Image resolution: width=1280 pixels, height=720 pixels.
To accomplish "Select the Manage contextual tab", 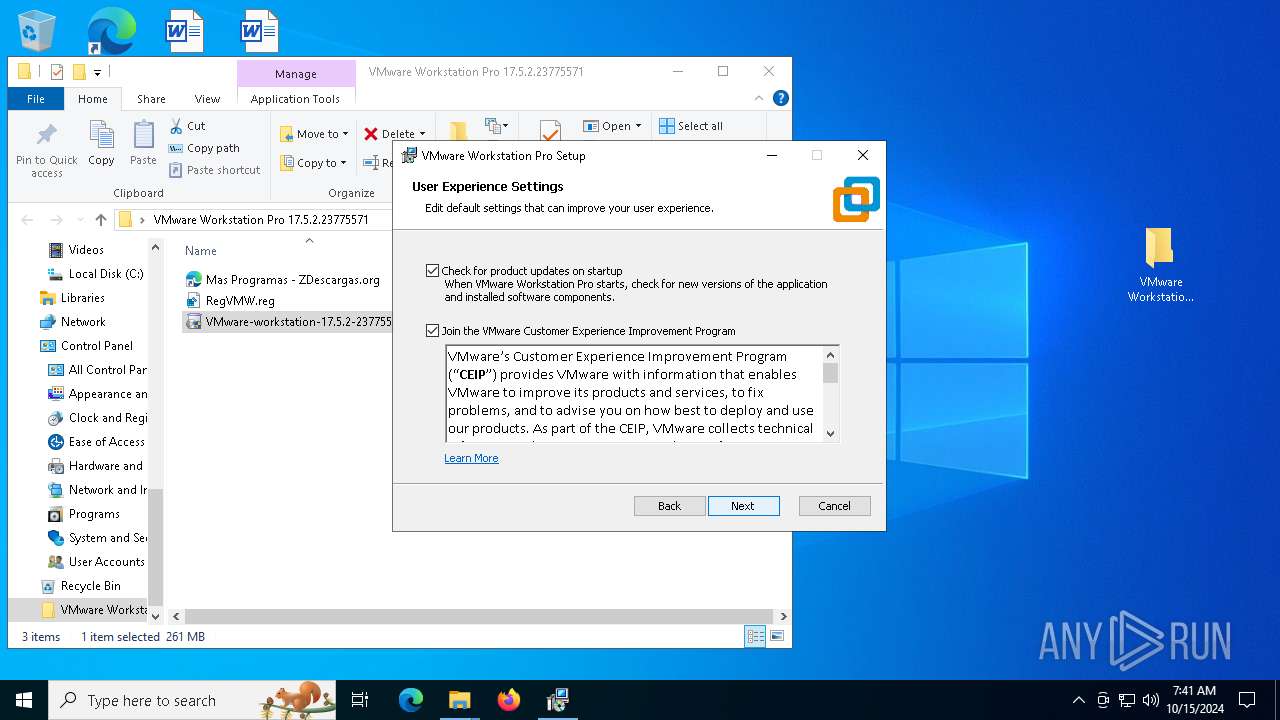I will (x=296, y=74).
